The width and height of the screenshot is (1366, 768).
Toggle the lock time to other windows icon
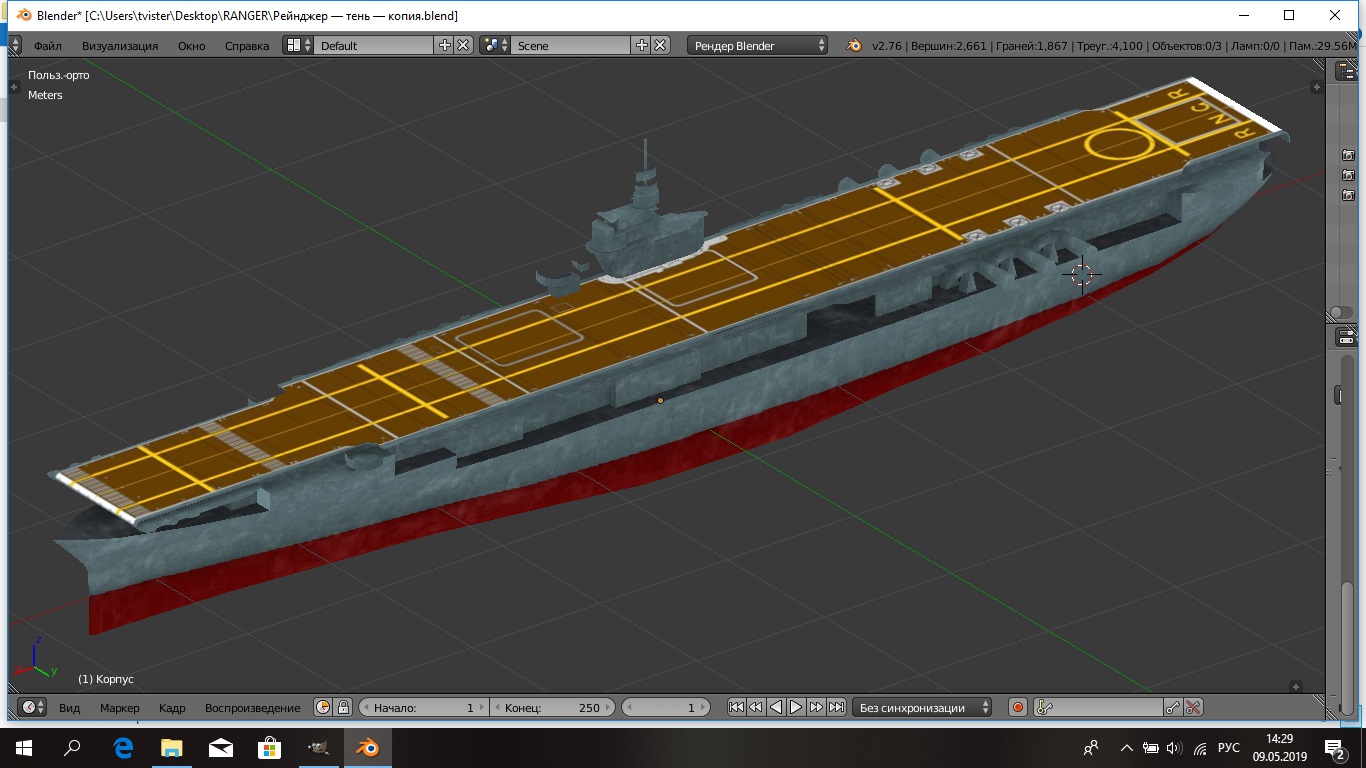(343, 707)
